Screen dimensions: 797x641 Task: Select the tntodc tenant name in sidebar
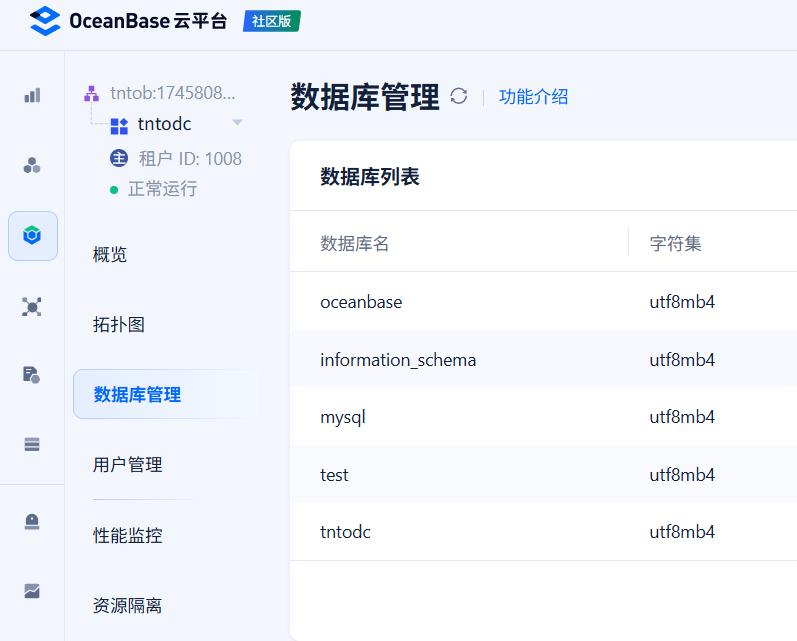(164, 124)
